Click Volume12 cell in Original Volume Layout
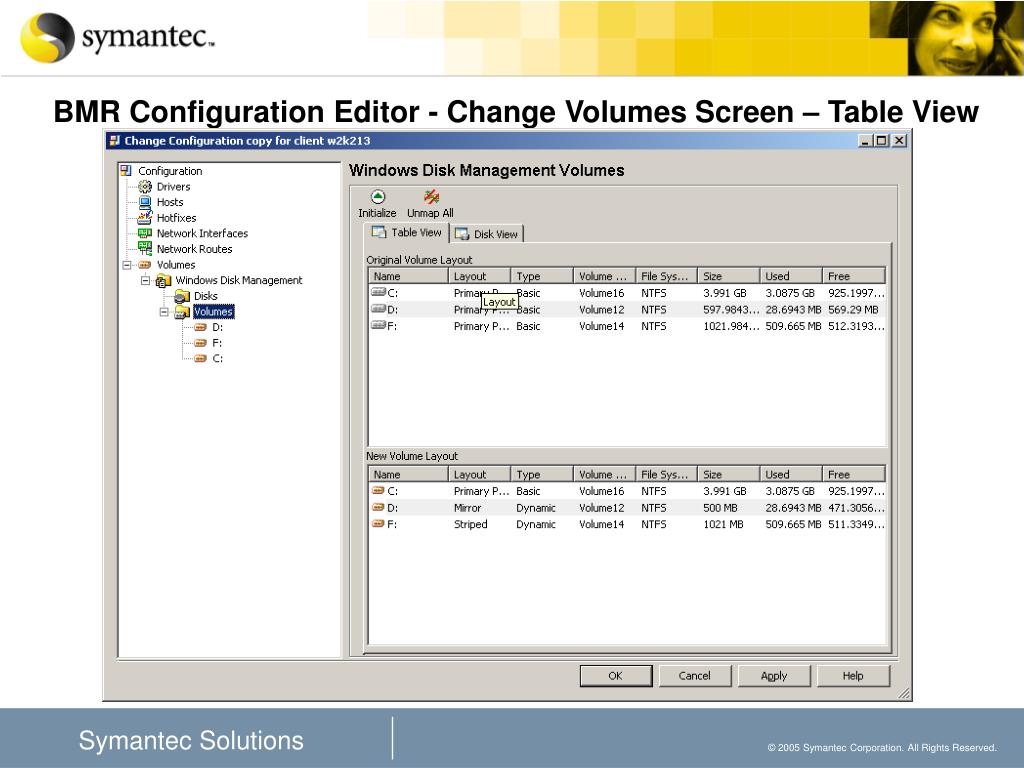The height and width of the screenshot is (768, 1024). pyautogui.click(x=601, y=310)
